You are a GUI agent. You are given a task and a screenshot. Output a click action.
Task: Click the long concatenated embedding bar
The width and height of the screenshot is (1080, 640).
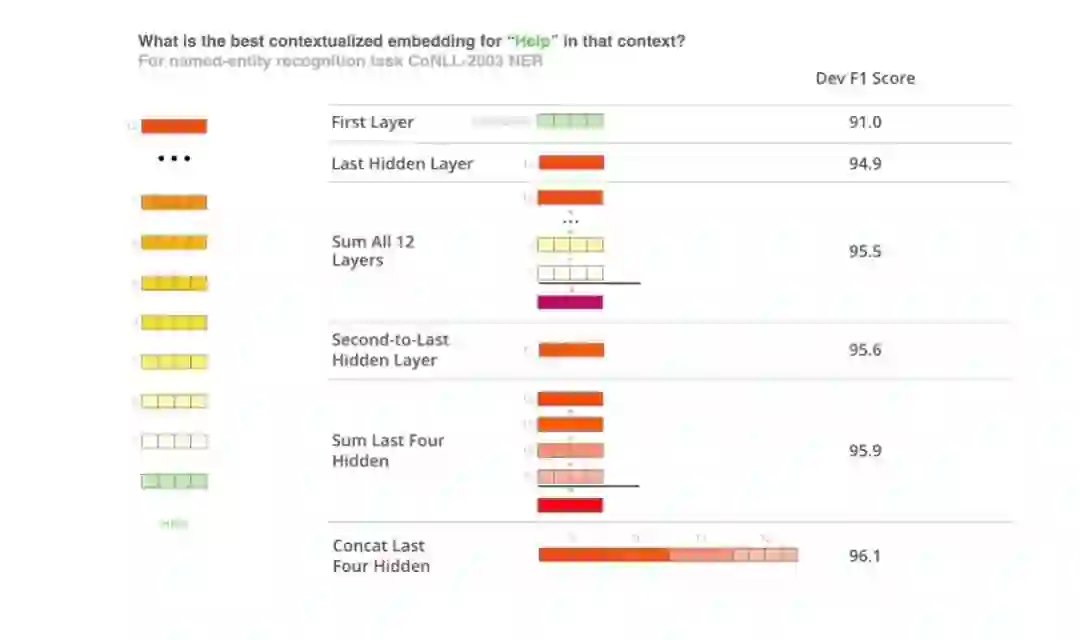tap(668, 555)
